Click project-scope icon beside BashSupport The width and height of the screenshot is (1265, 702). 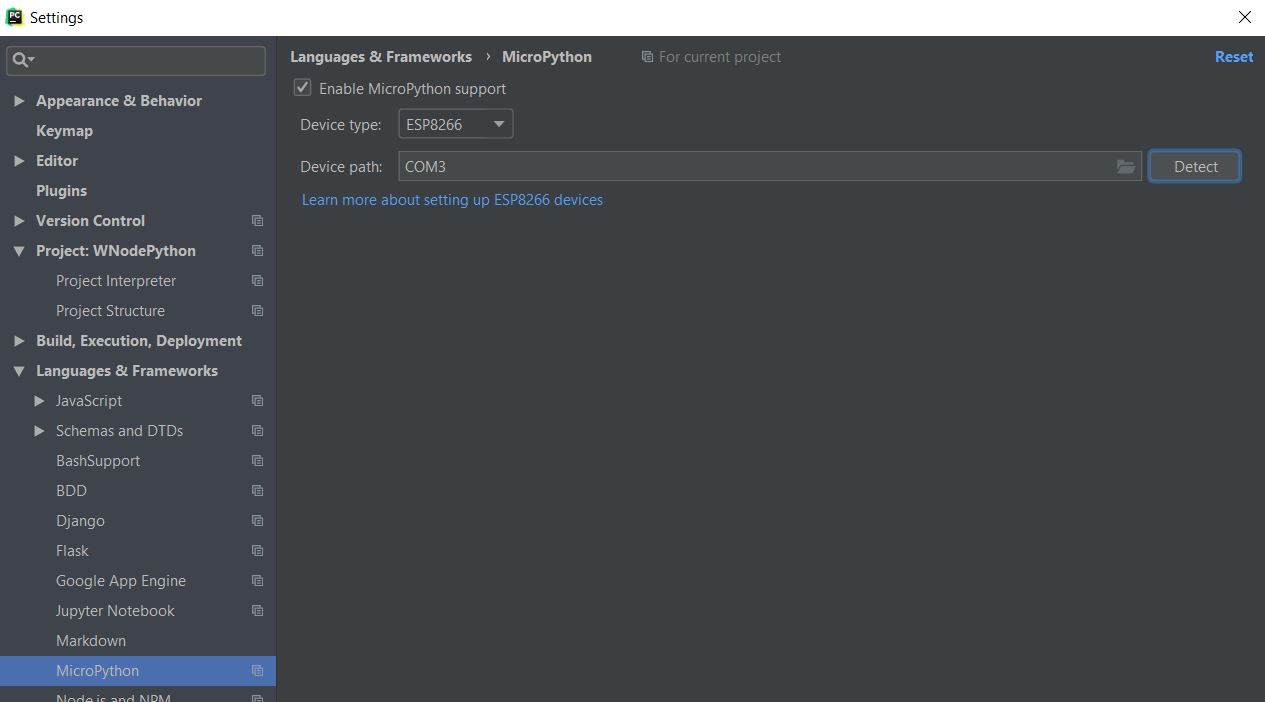(x=257, y=461)
